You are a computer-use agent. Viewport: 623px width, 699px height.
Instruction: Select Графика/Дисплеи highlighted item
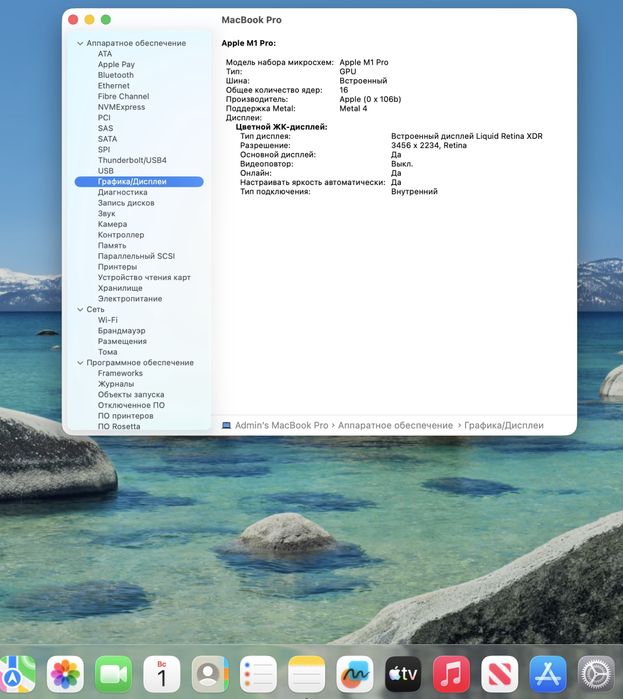(139, 181)
